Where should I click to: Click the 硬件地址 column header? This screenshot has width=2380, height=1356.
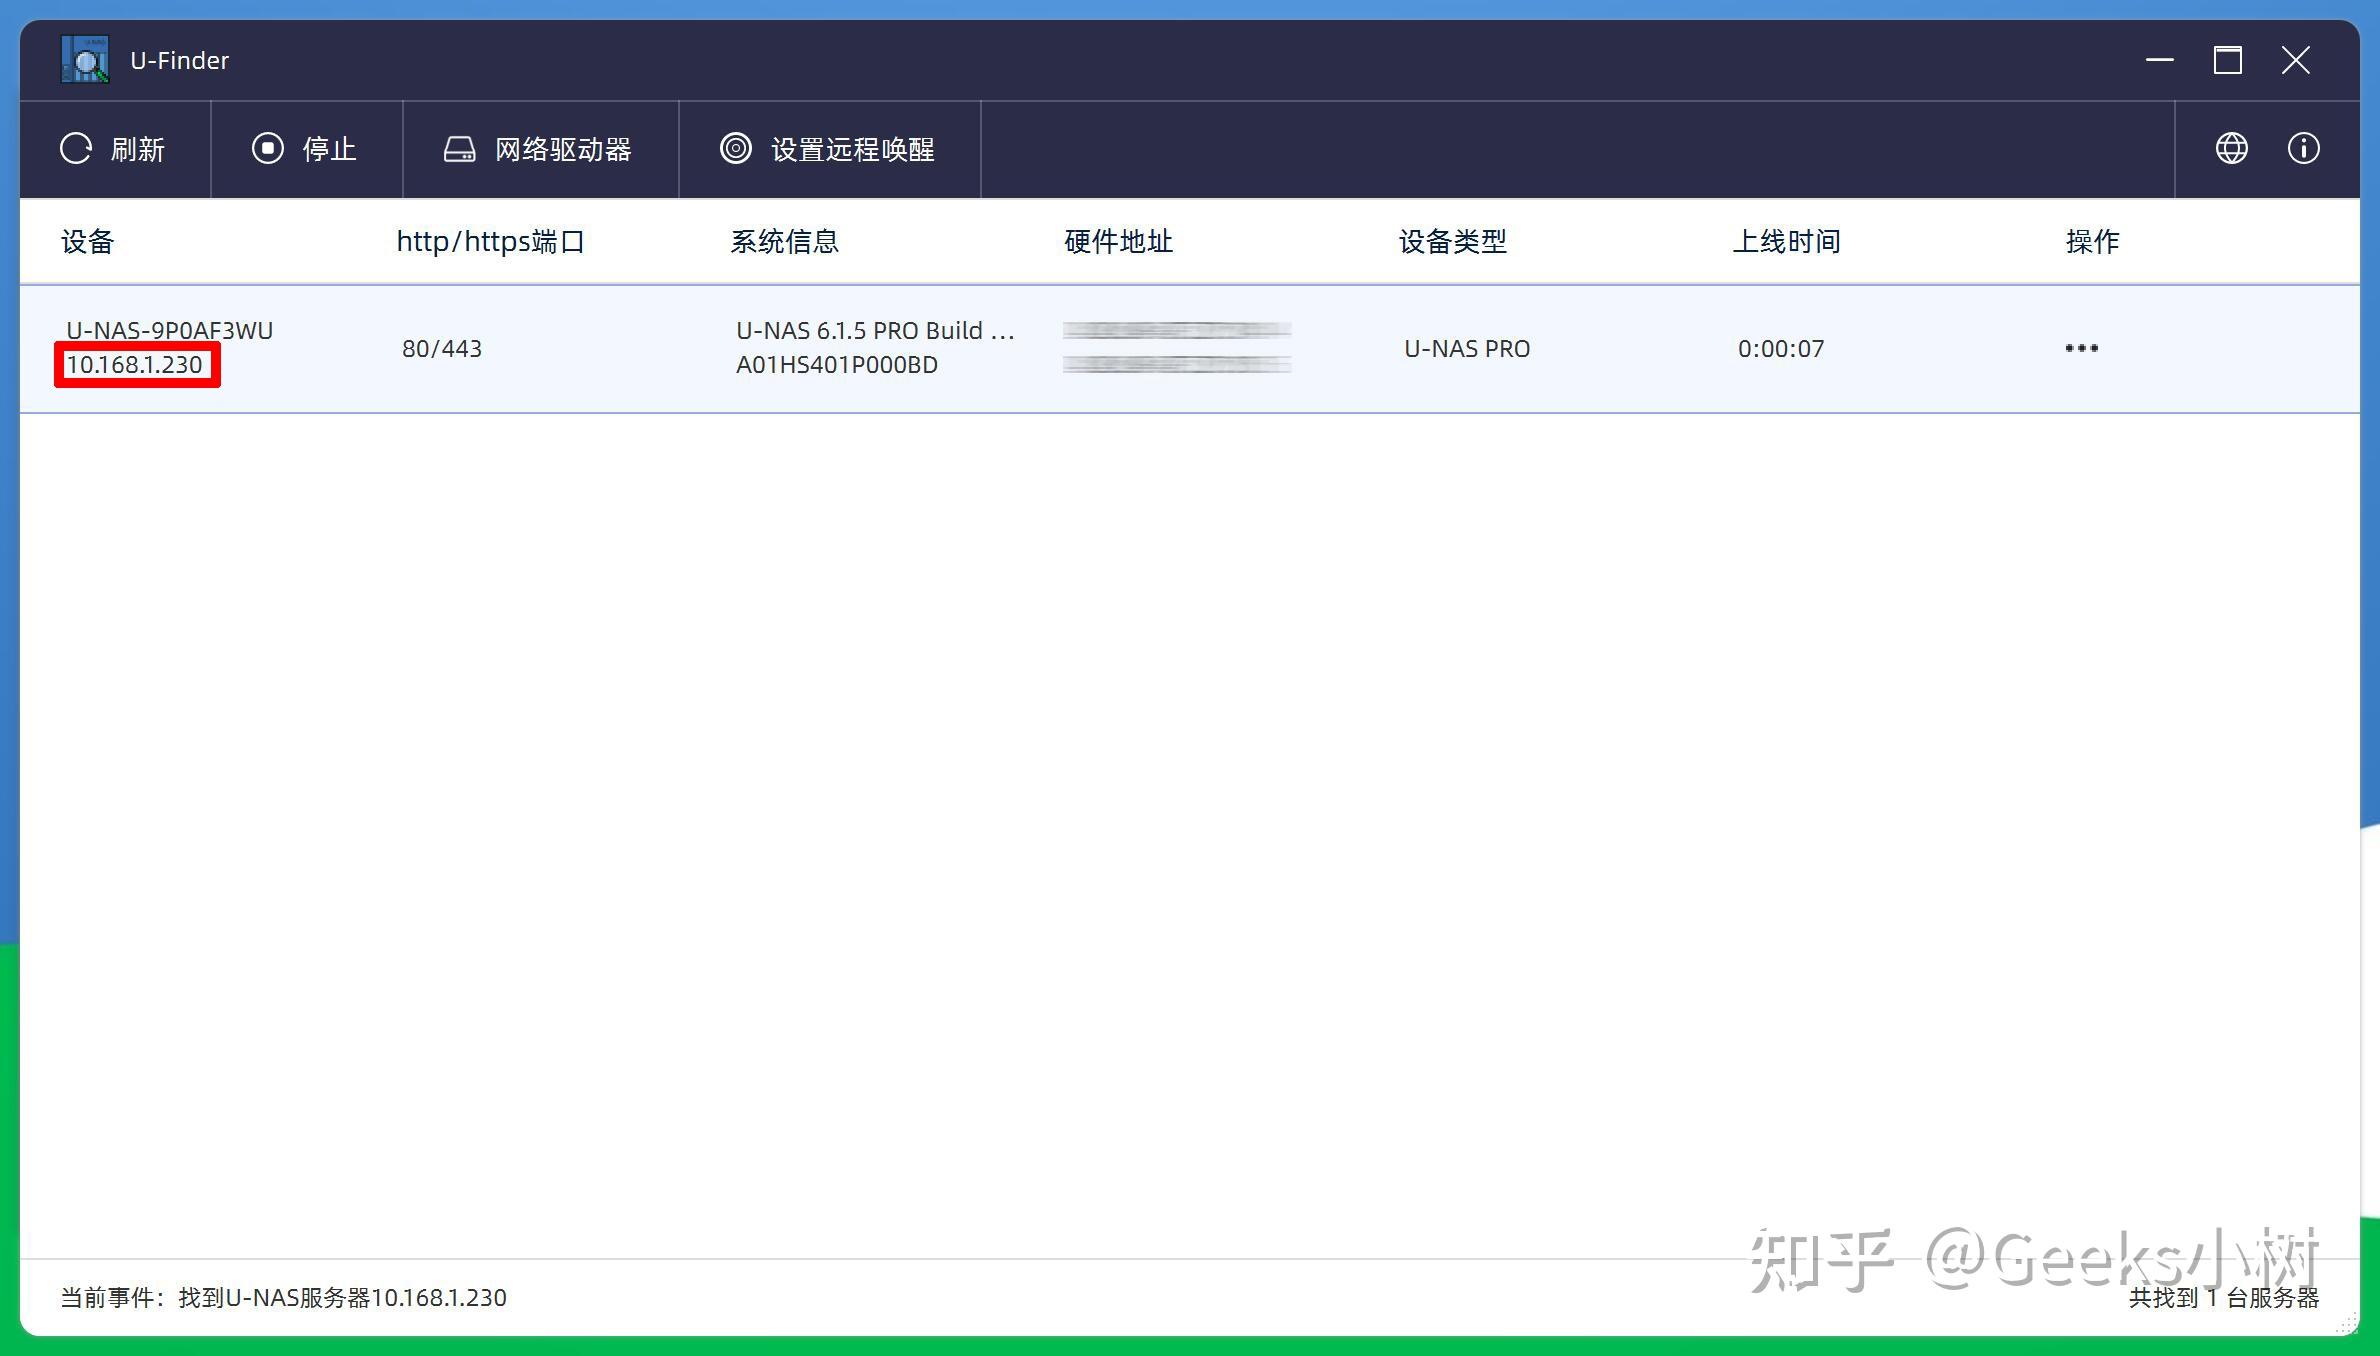pos(1118,241)
